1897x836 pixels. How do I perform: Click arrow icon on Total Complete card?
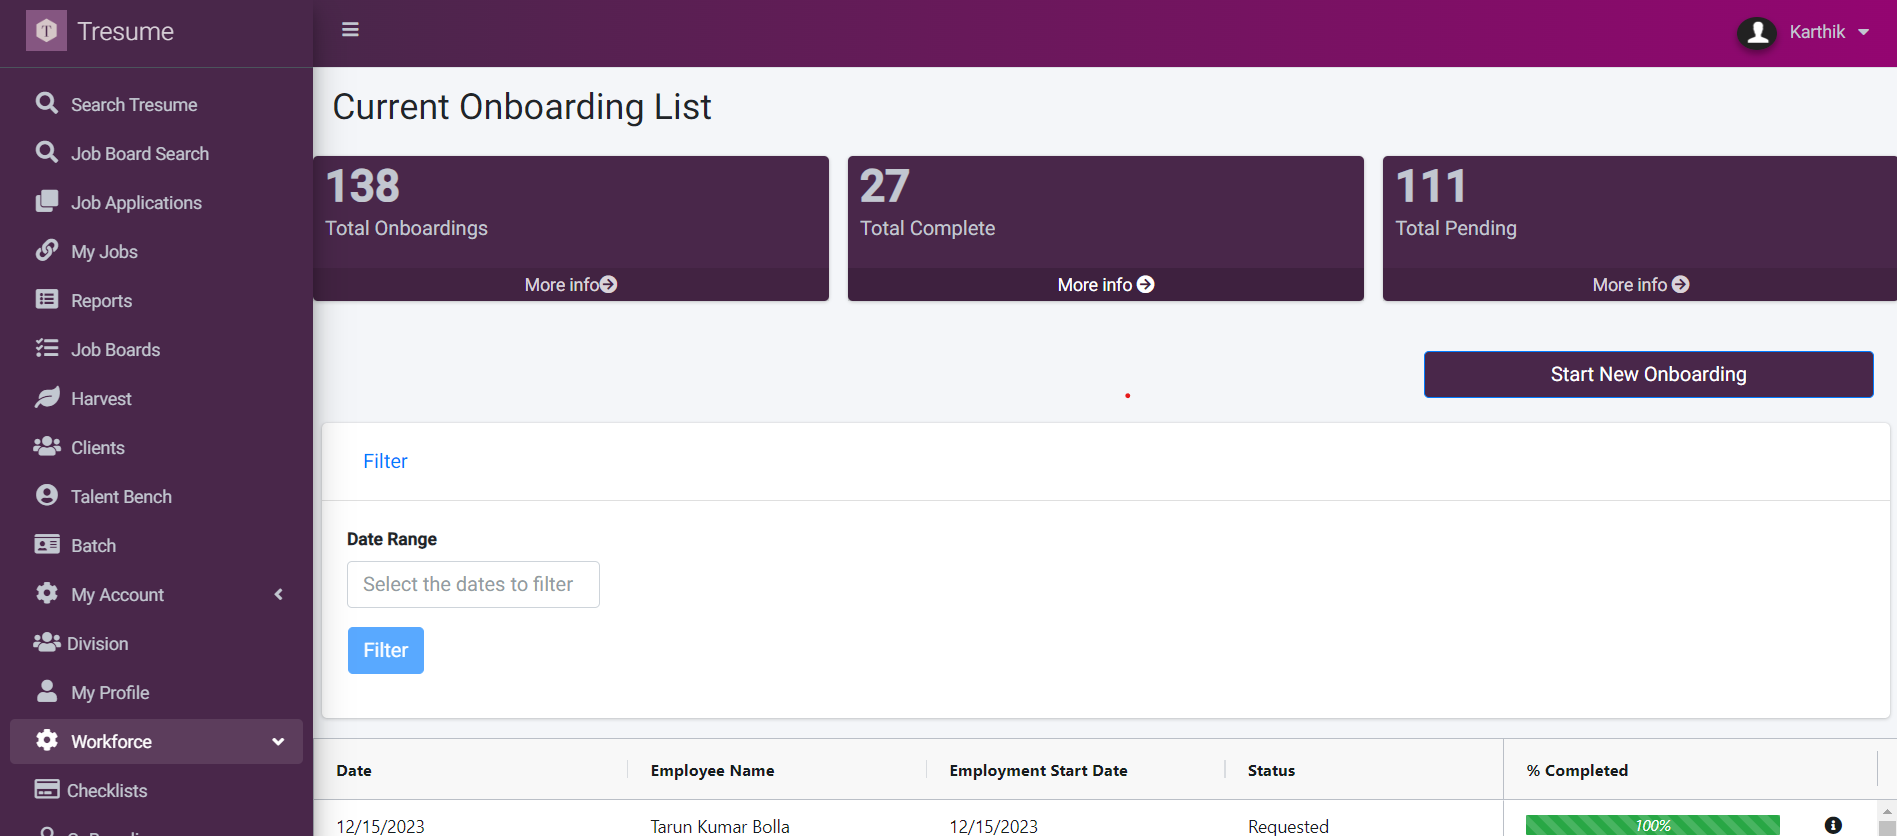tap(1146, 285)
